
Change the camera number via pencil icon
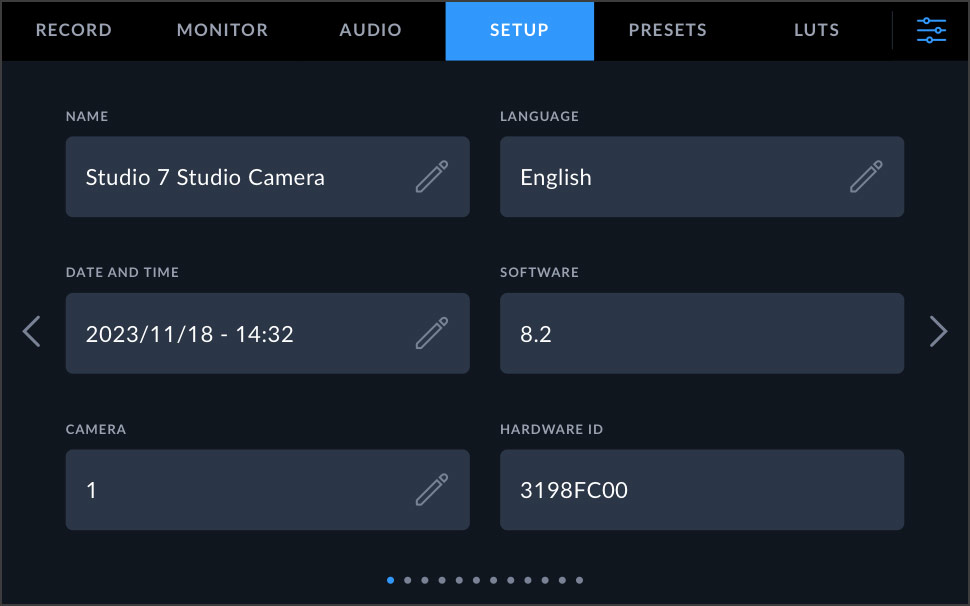[432, 489]
